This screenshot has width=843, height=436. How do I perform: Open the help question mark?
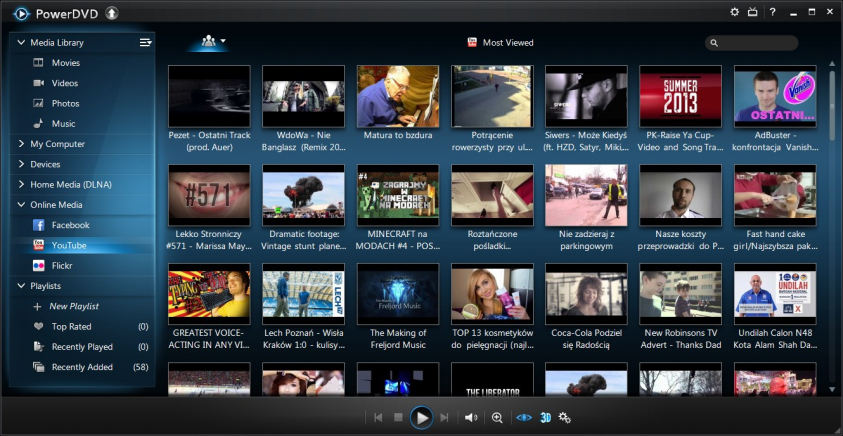coord(773,12)
